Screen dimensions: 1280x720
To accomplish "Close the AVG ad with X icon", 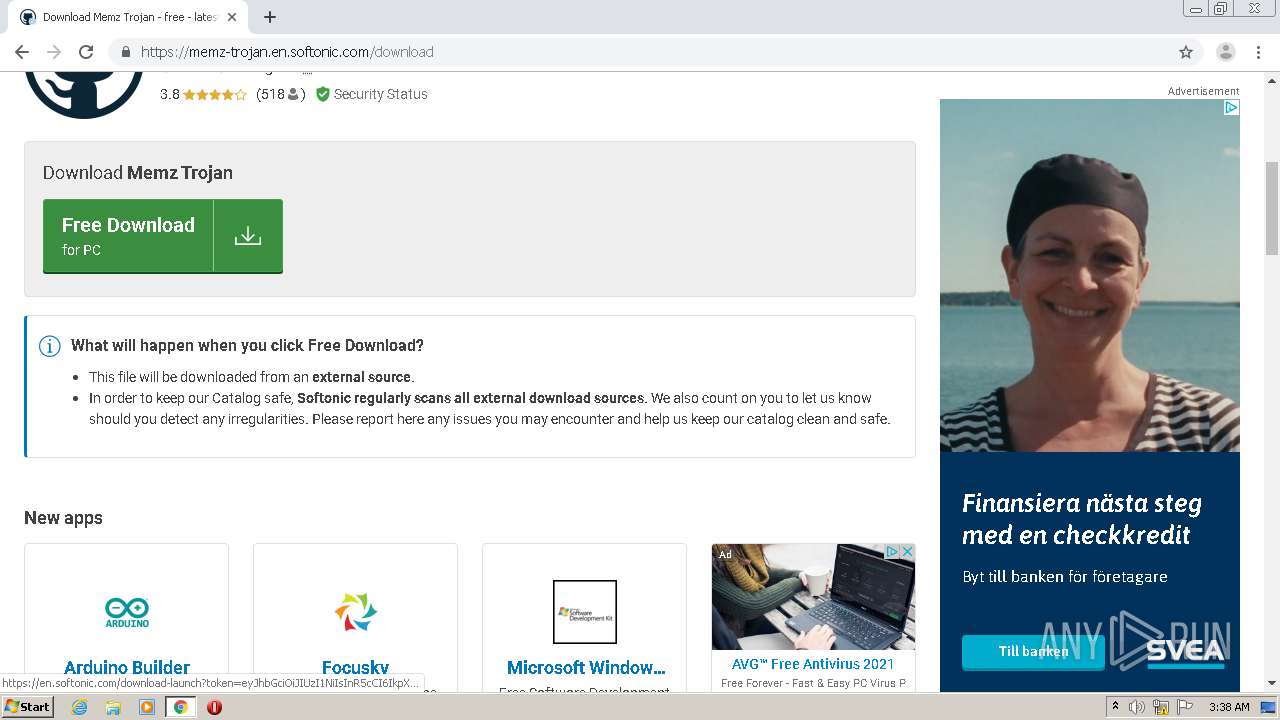I will (907, 551).
